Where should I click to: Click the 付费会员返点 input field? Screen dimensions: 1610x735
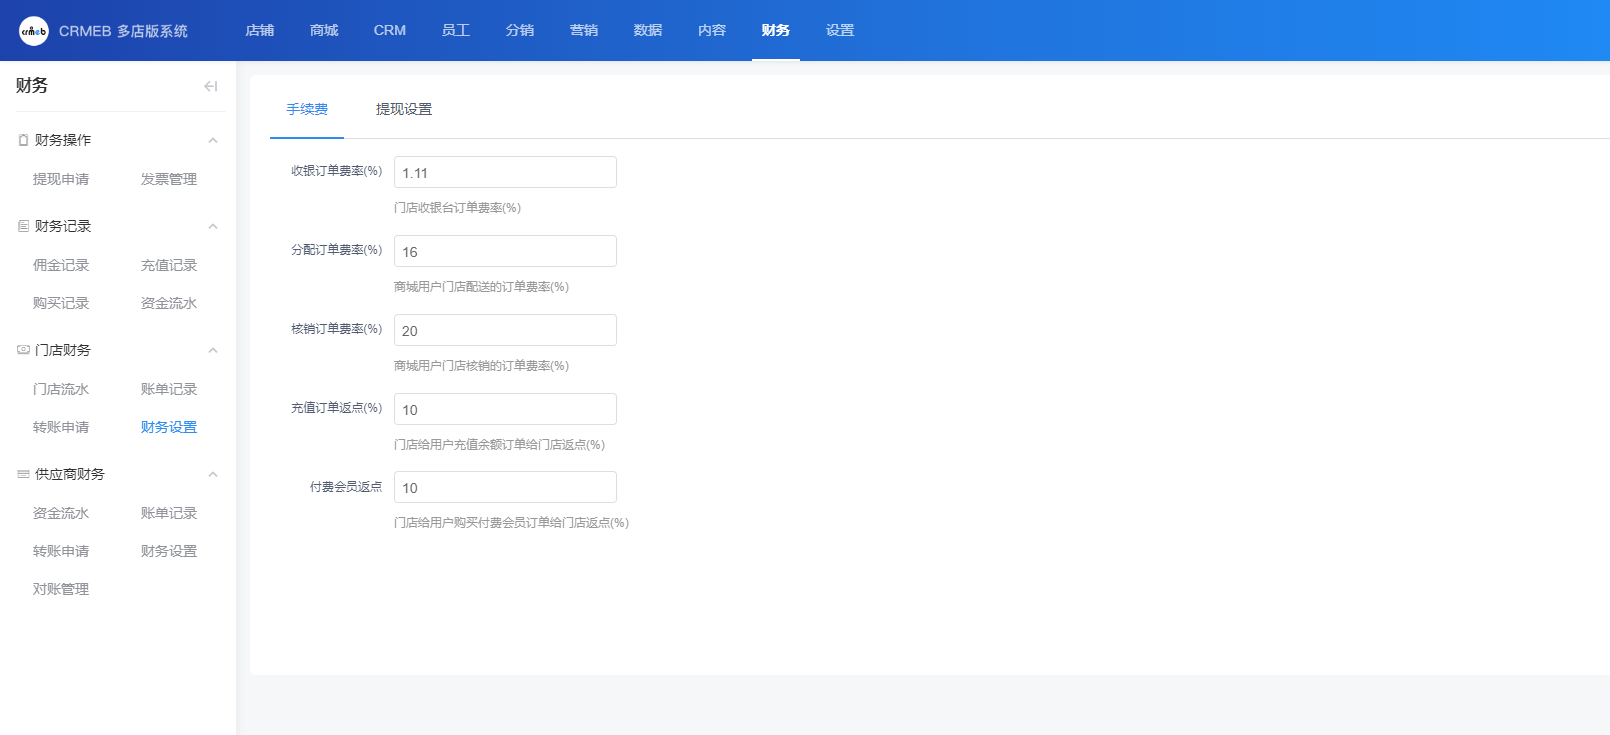(505, 487)
